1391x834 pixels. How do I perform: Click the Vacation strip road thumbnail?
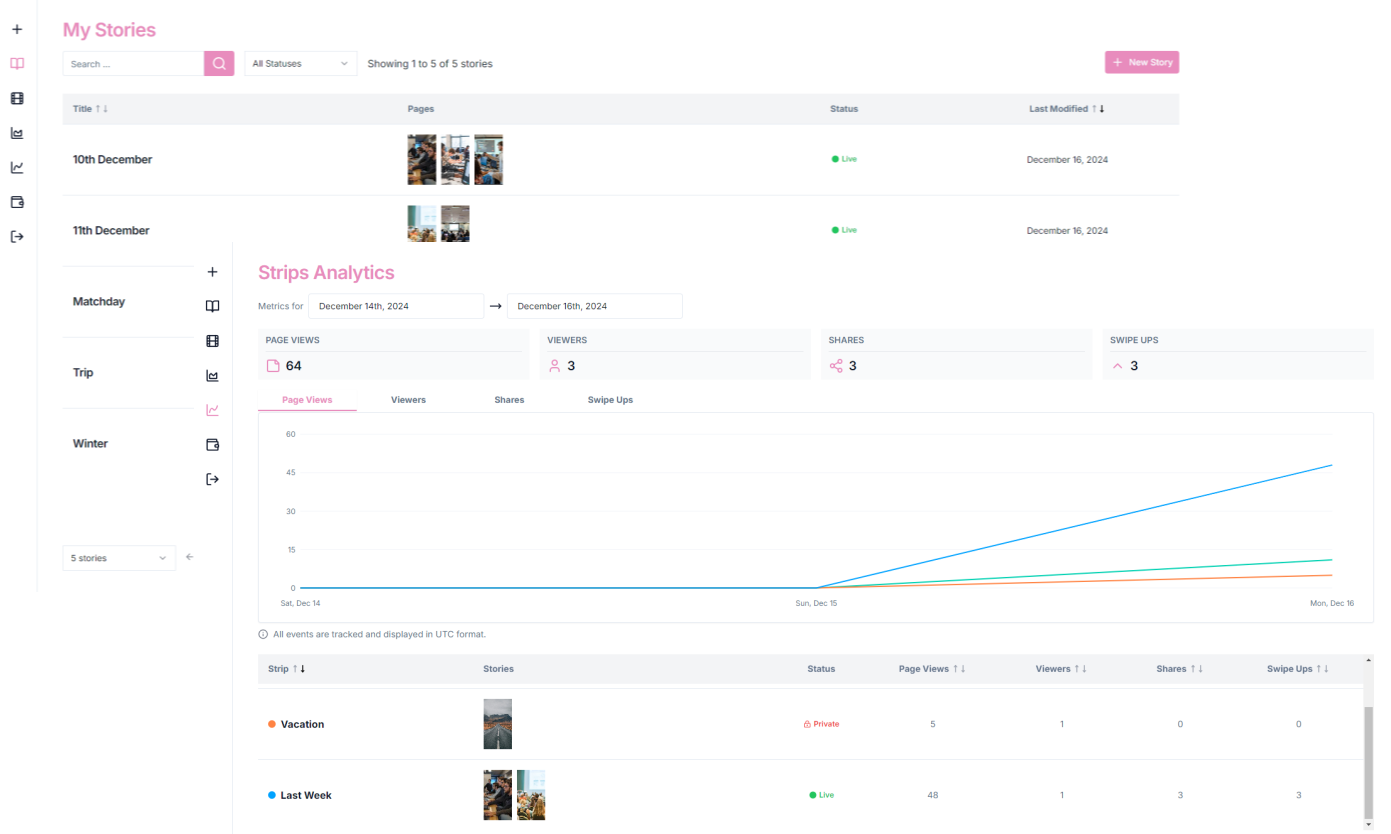coord(497,724)
